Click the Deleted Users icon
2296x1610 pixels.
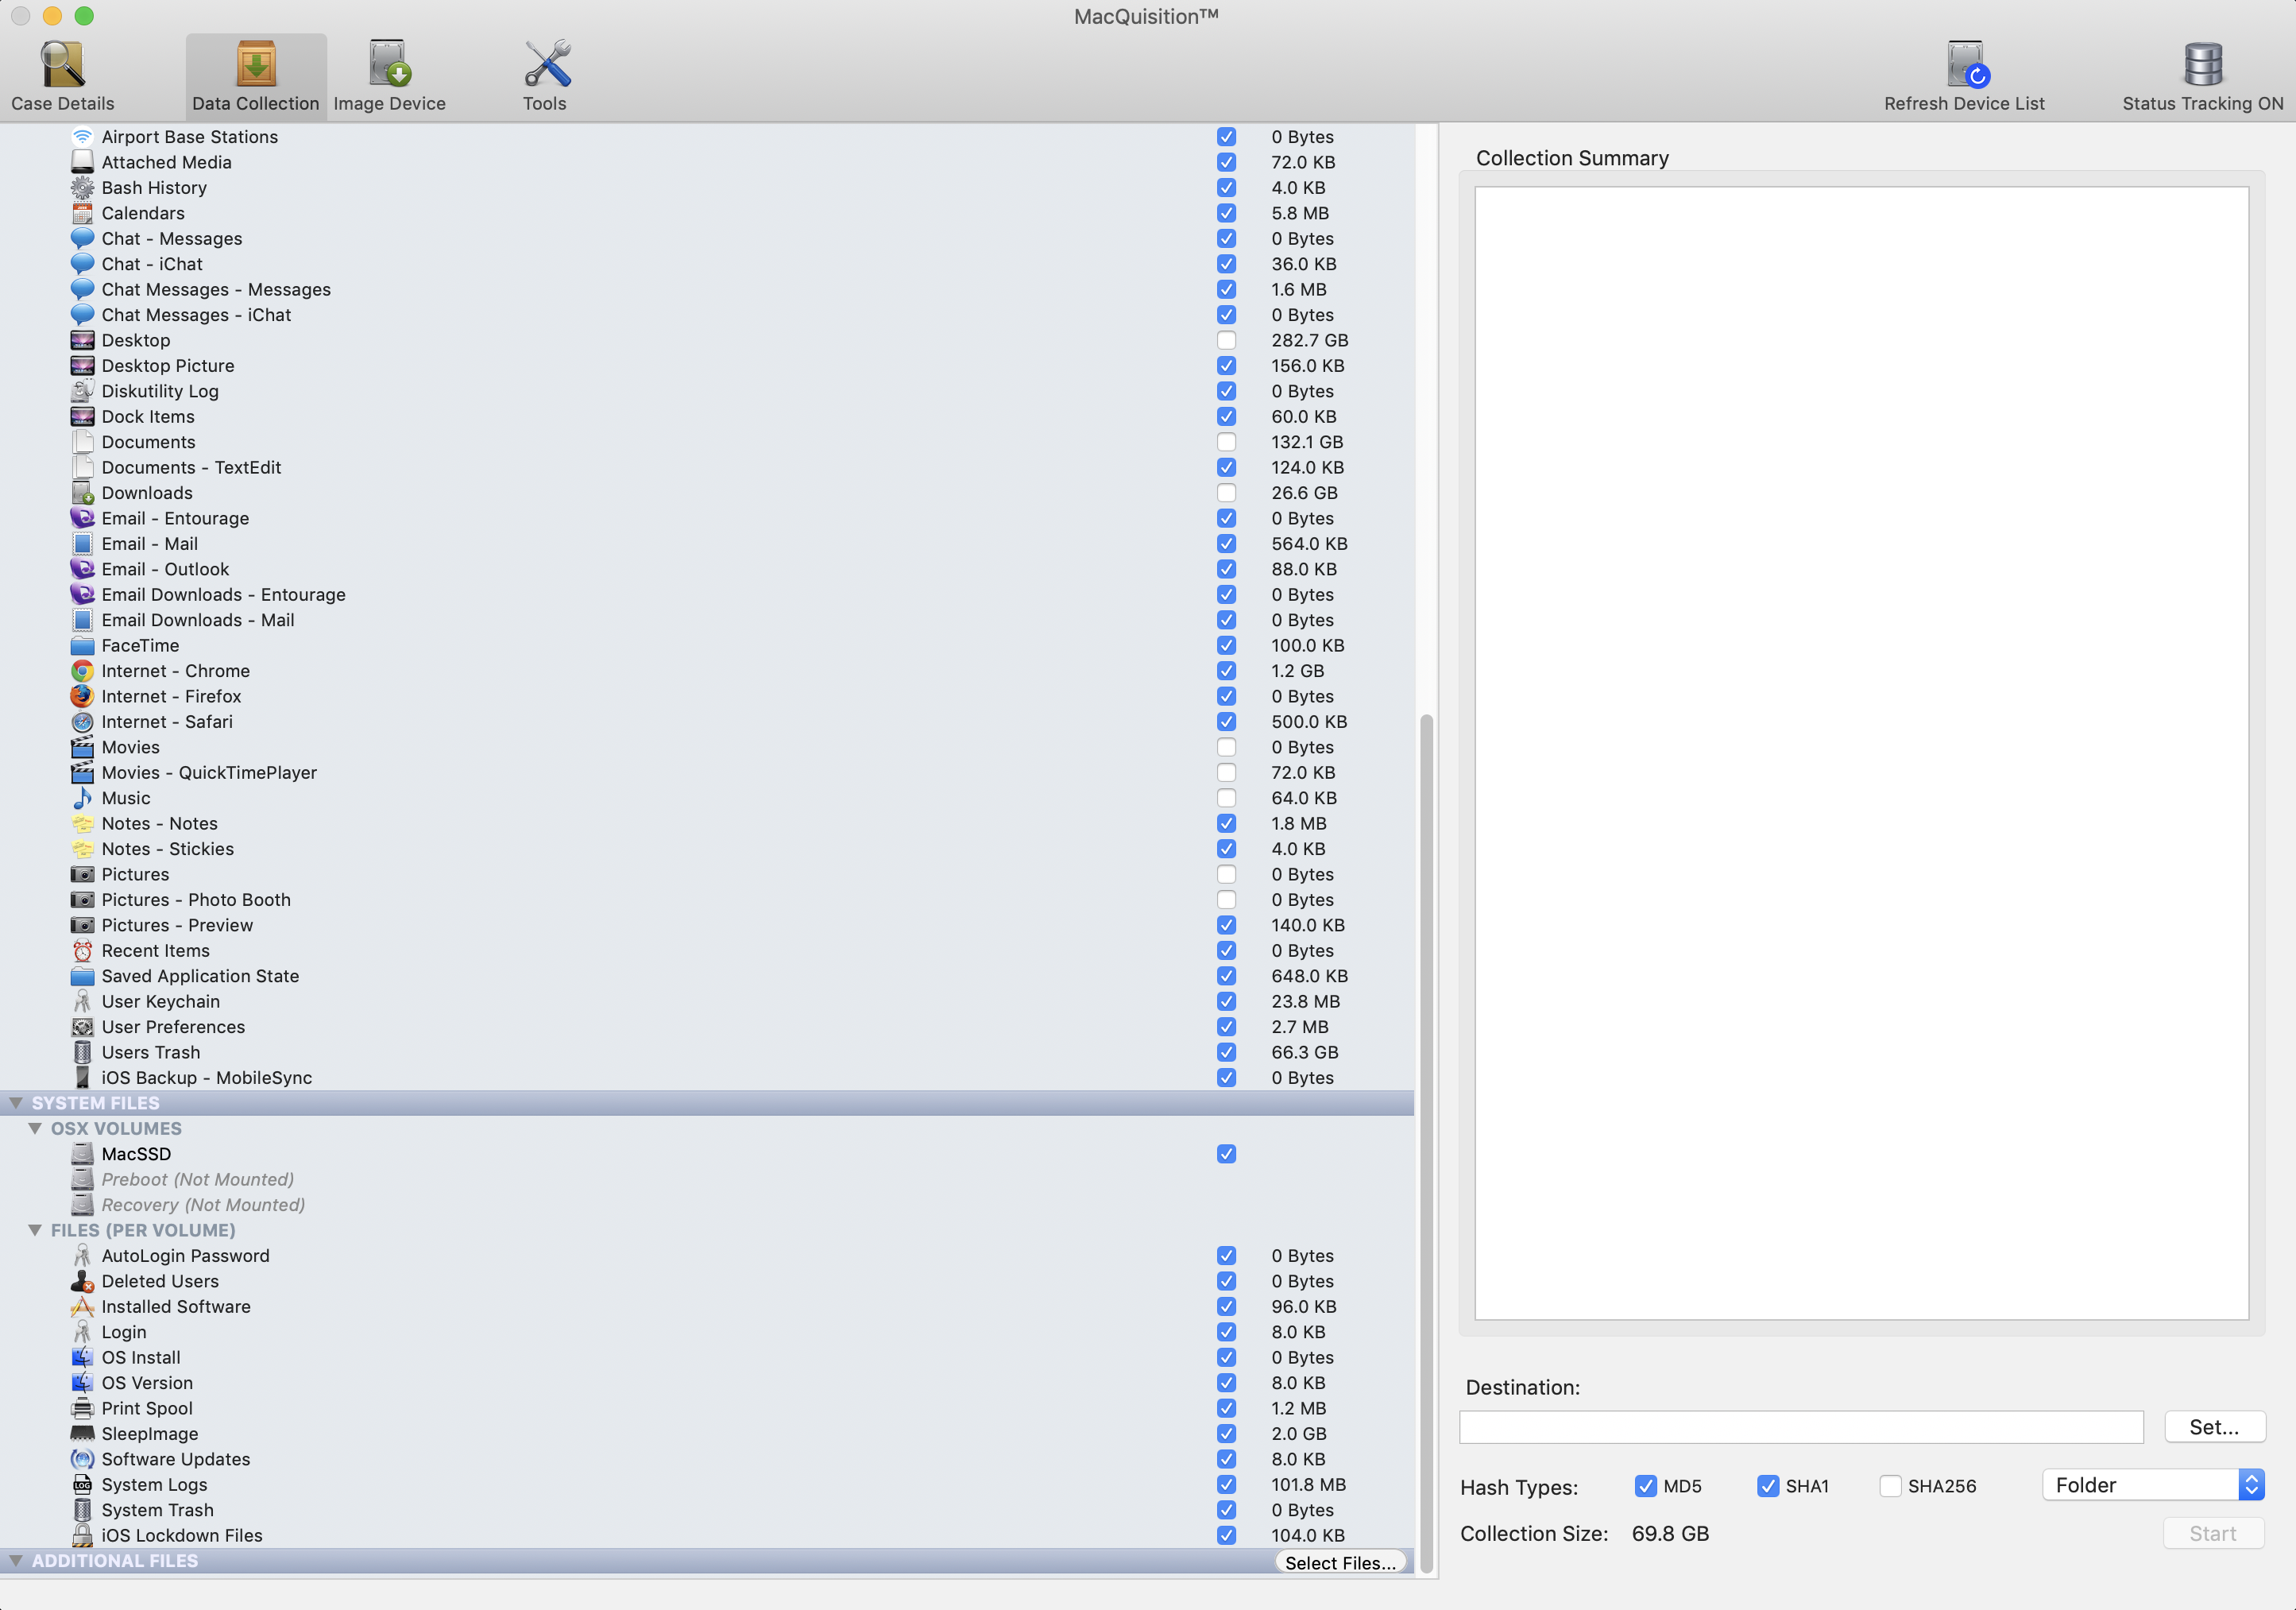(82, 1281)
